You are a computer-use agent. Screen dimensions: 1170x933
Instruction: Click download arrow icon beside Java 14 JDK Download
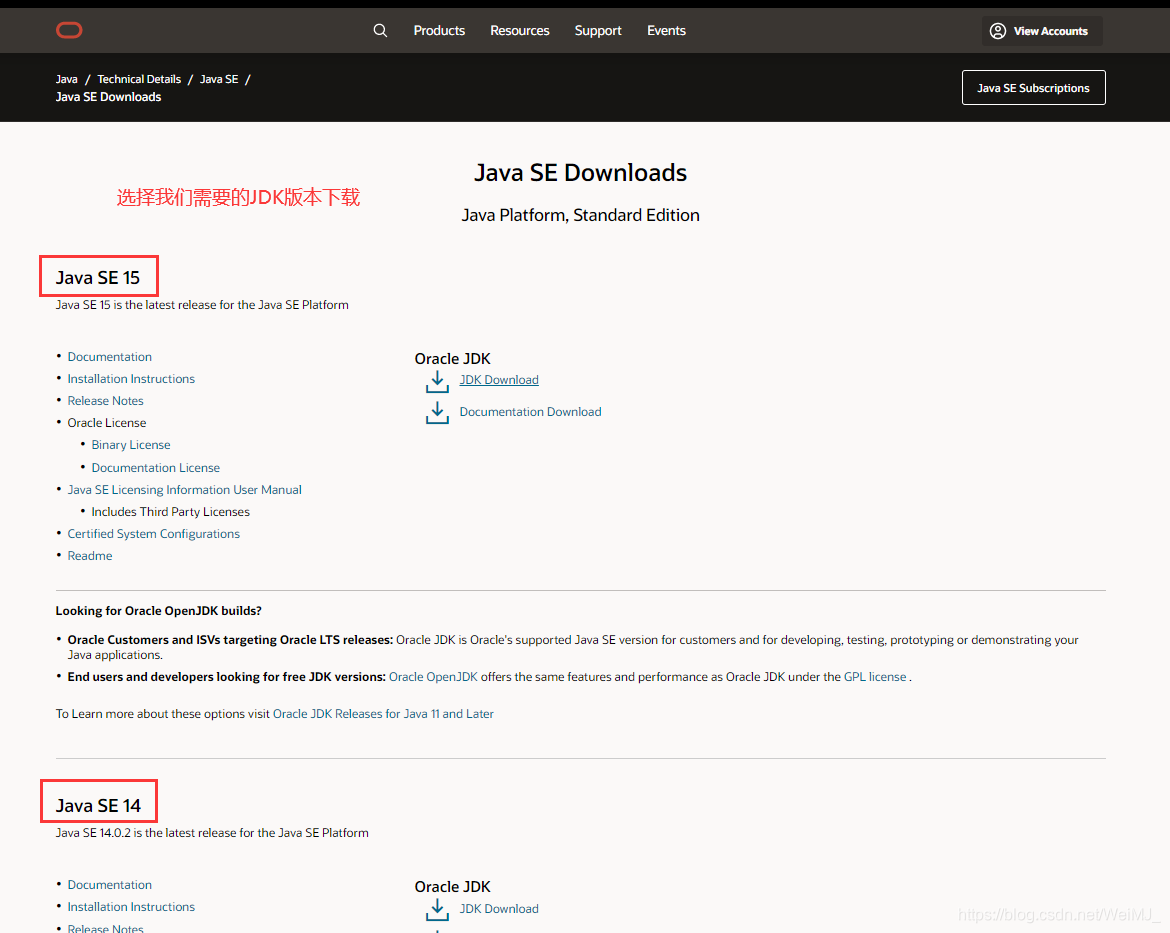click(437, 909)
